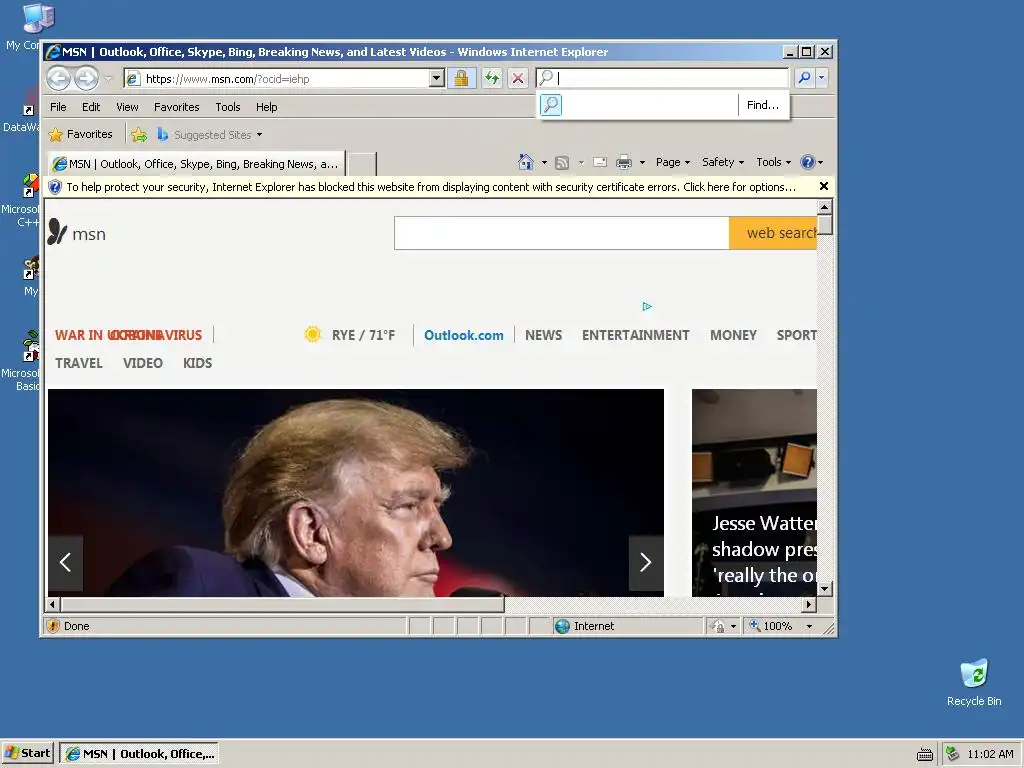
Task: Open the ENTERTAINMENT section link
Action: coord(635,335)
